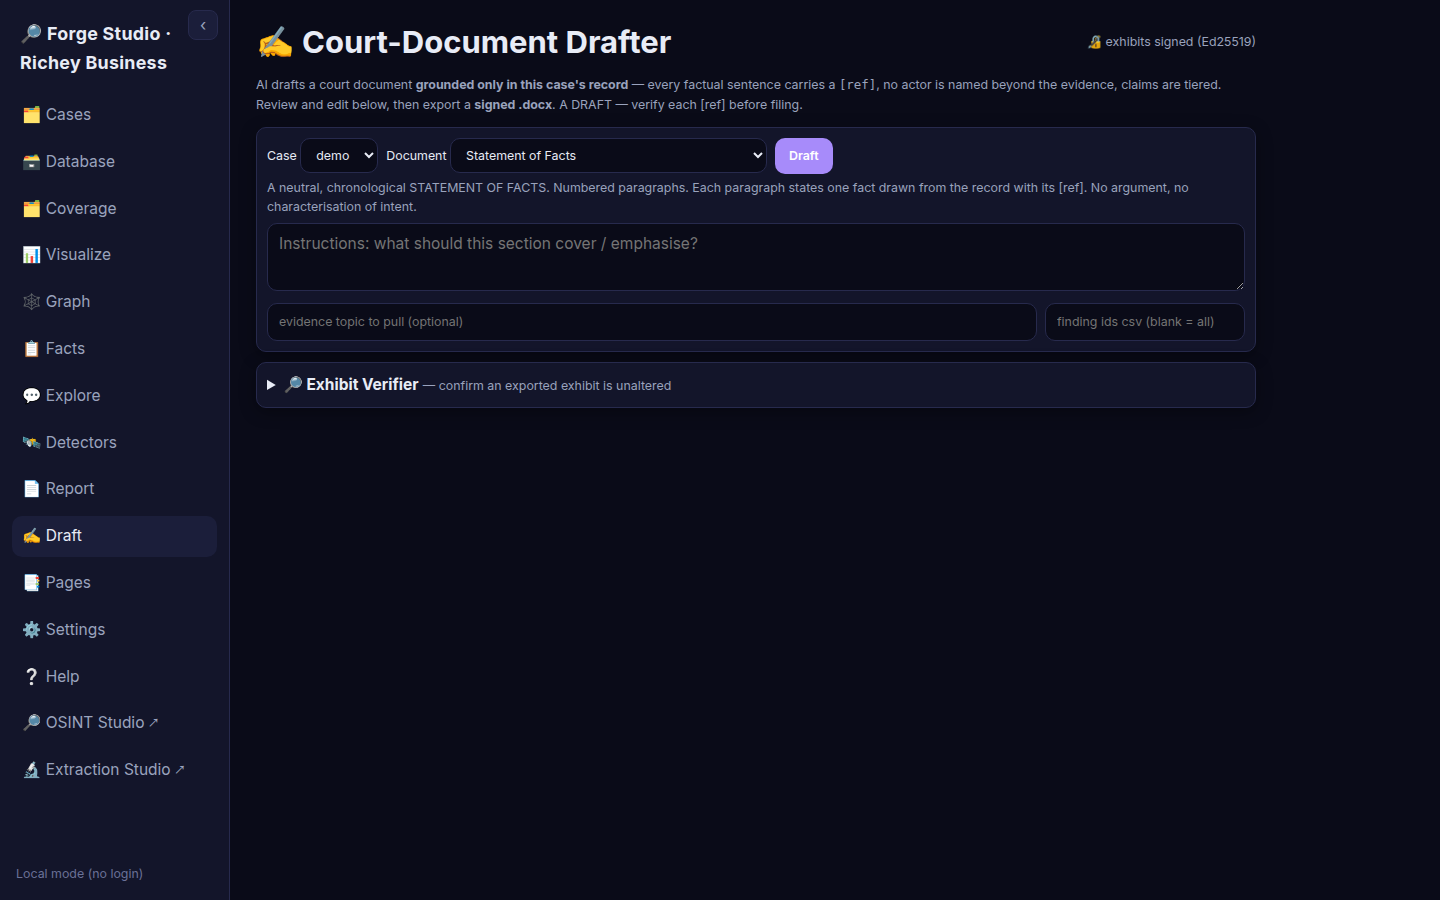Viewport: 1440px width, 900px height.
Task: Collapse the sidebar with chevron button
Action: tap(203, 26)
